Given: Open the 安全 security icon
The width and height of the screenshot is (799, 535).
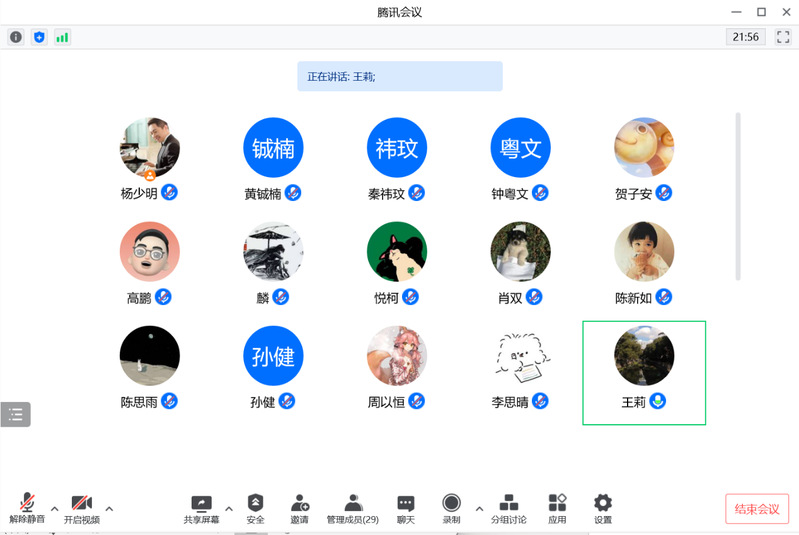Looking at the screenshot, I should [x=255, y=504].
